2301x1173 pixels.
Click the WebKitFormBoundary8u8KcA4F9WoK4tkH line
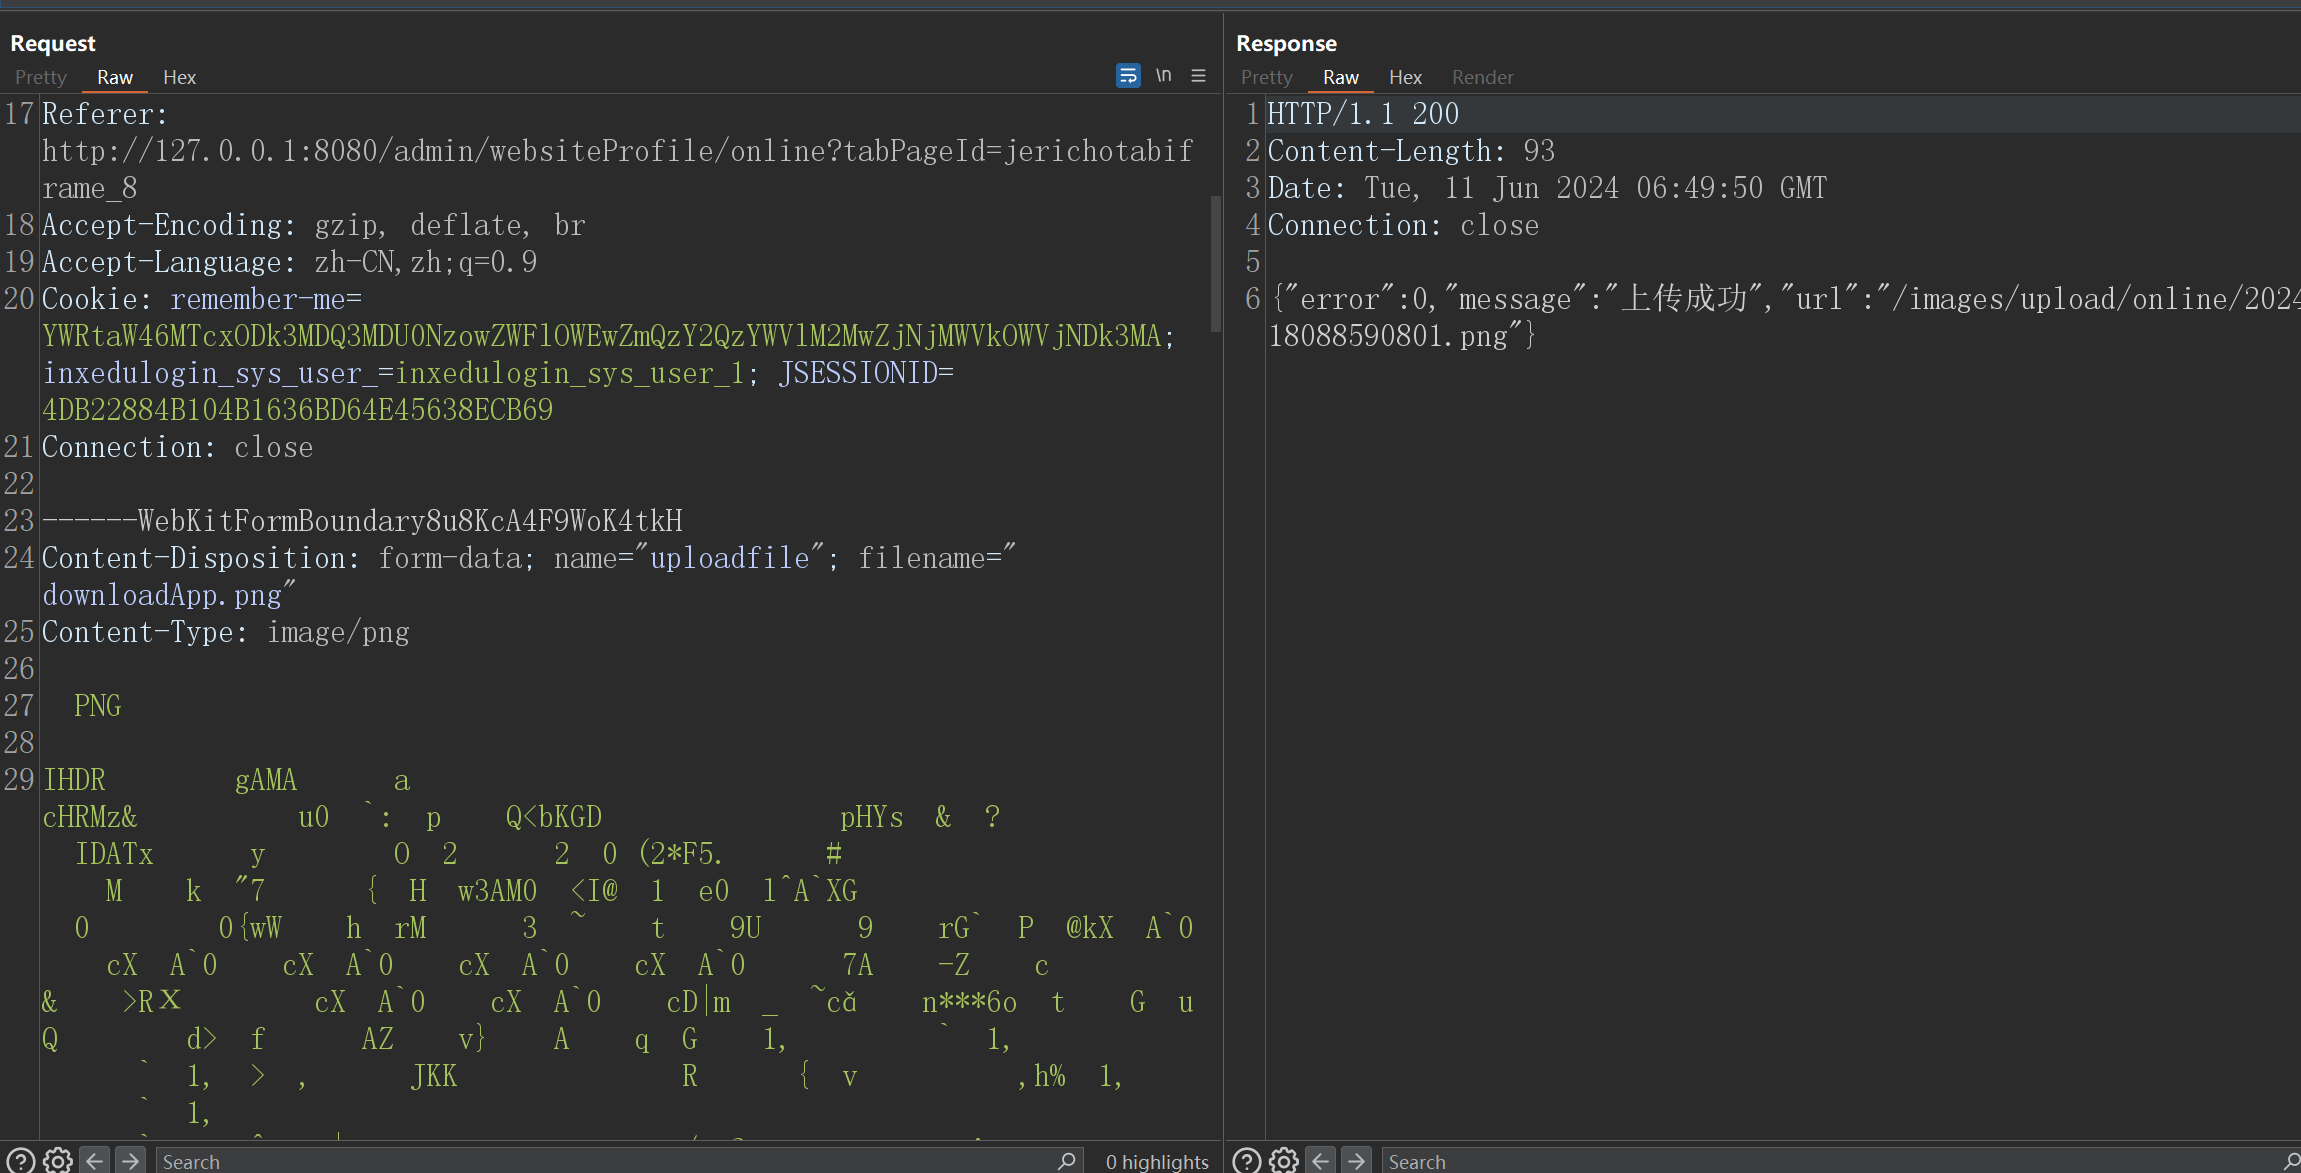click(362, 521)
